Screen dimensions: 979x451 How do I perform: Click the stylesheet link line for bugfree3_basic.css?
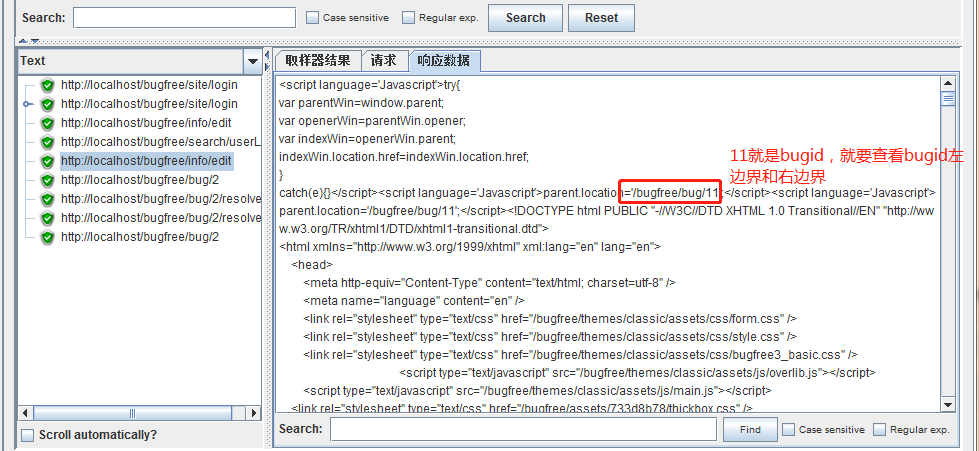point(581,355)
